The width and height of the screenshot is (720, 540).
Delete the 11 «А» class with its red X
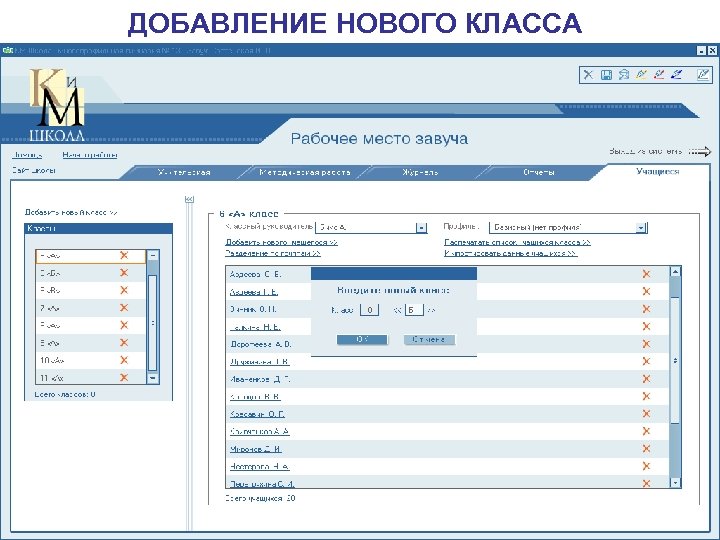124,377
